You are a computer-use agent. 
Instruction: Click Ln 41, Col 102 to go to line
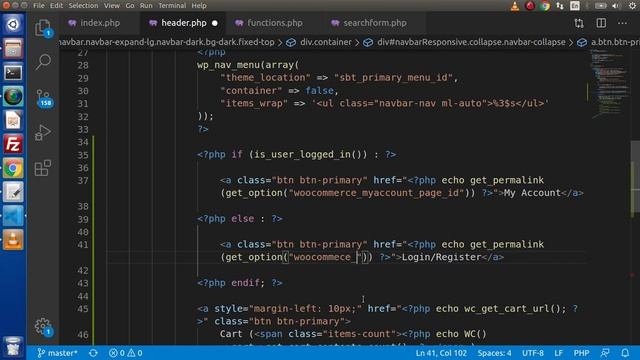point(441,353)
